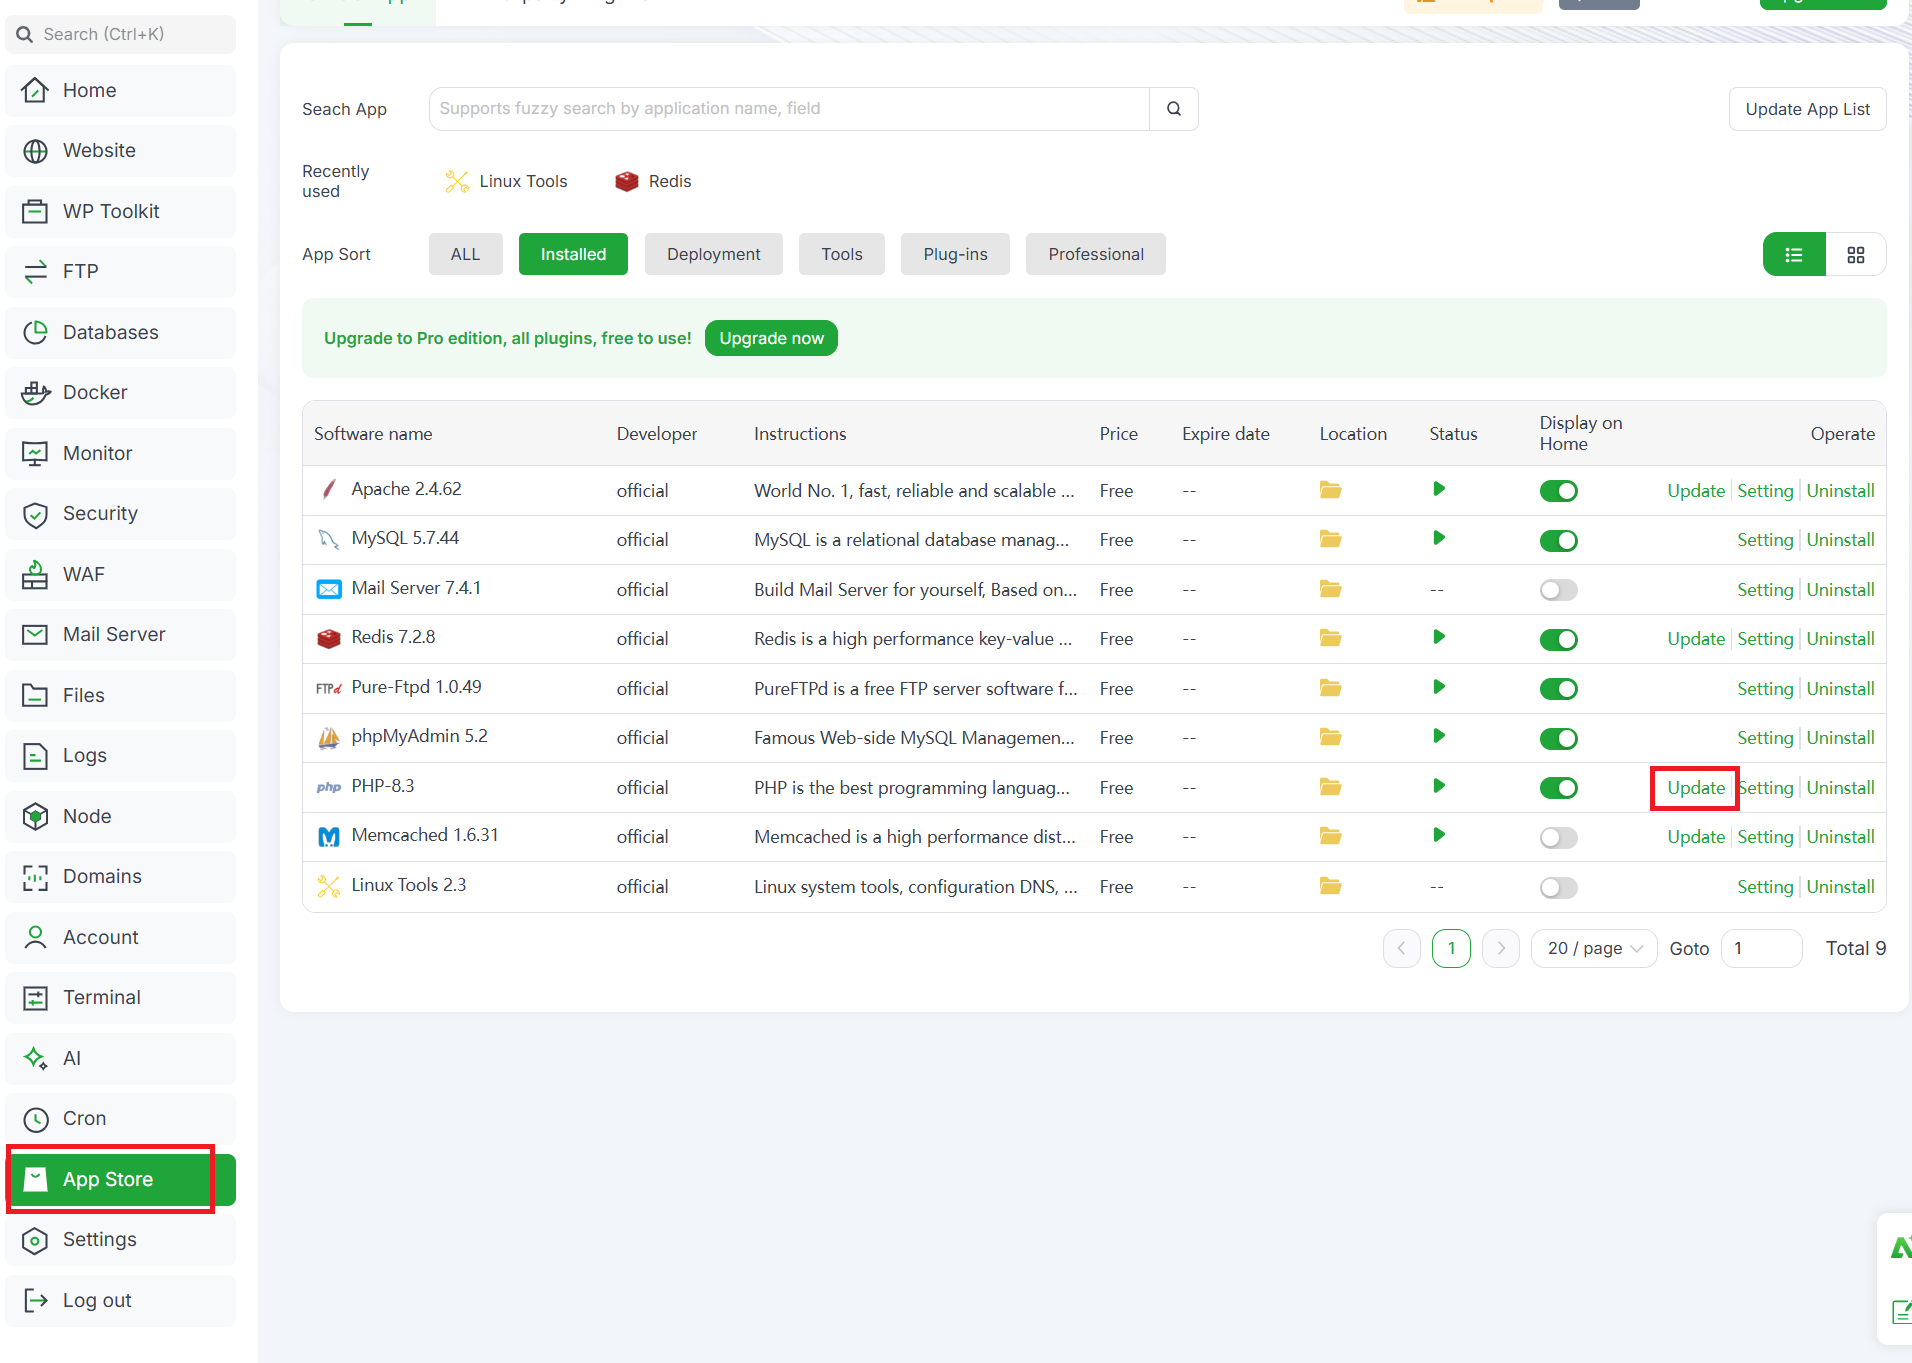Toggle Redis 7.2.8 display on home switch

(1558, 640)
